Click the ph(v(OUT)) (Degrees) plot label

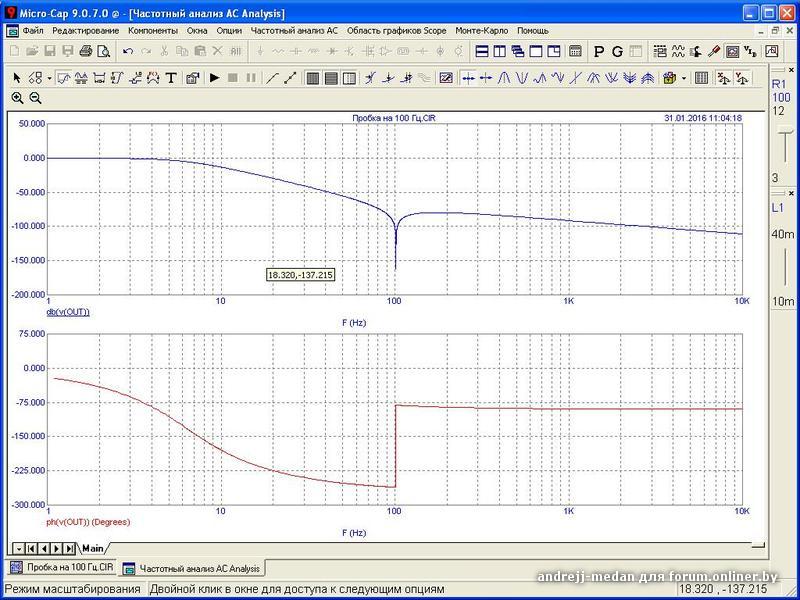(88, 522)
